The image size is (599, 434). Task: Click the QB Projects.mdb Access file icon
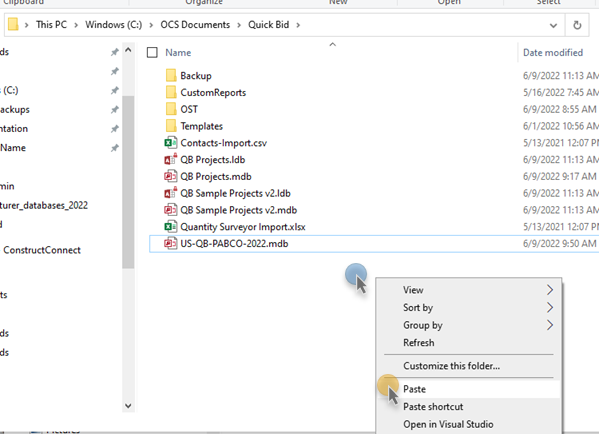pyautogui.click(x=170, y=177)
